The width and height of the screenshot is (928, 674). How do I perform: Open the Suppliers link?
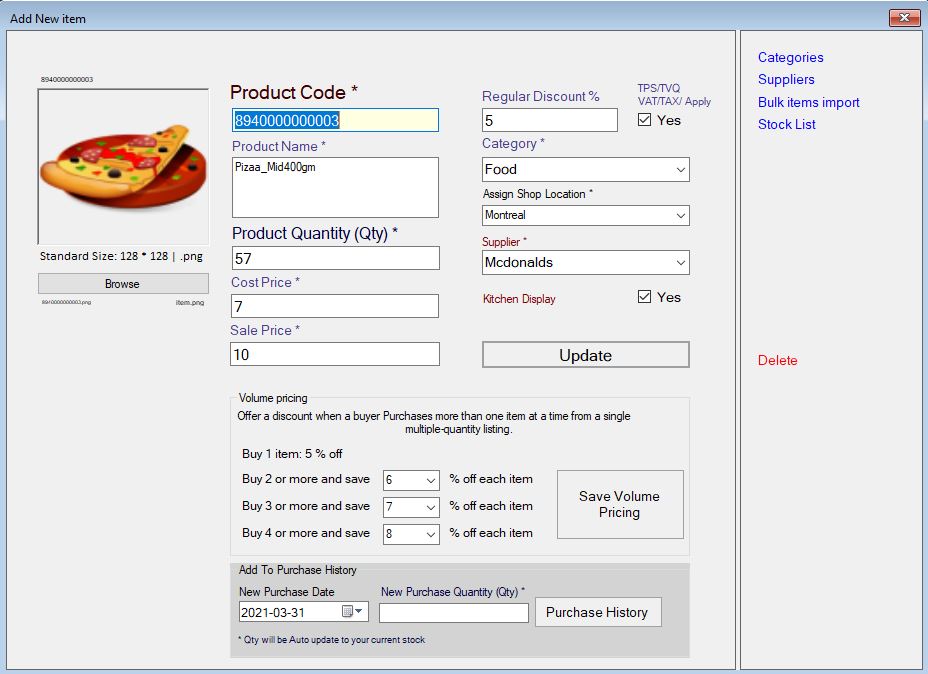click(787, 80)
